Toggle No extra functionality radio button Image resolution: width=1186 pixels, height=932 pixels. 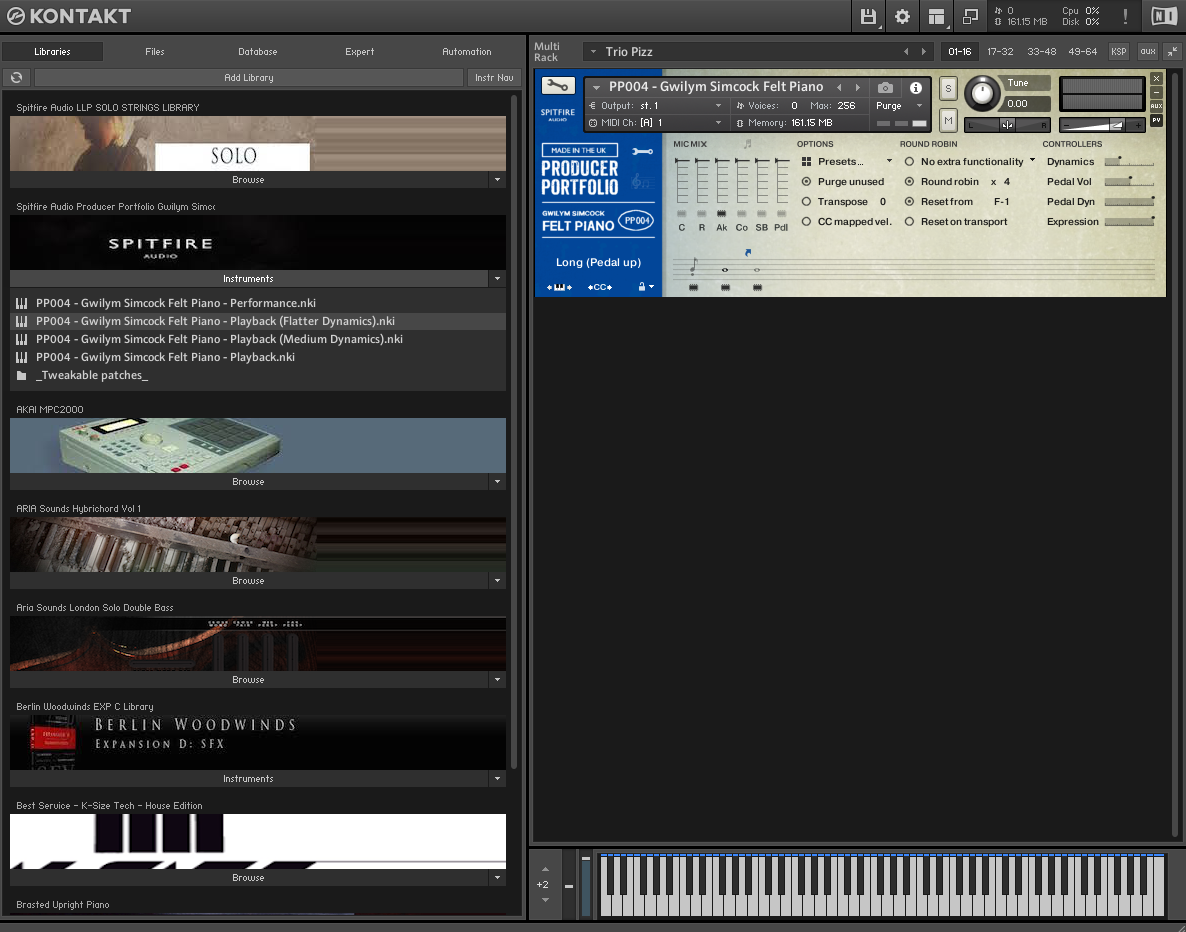(x=909, y=162)
